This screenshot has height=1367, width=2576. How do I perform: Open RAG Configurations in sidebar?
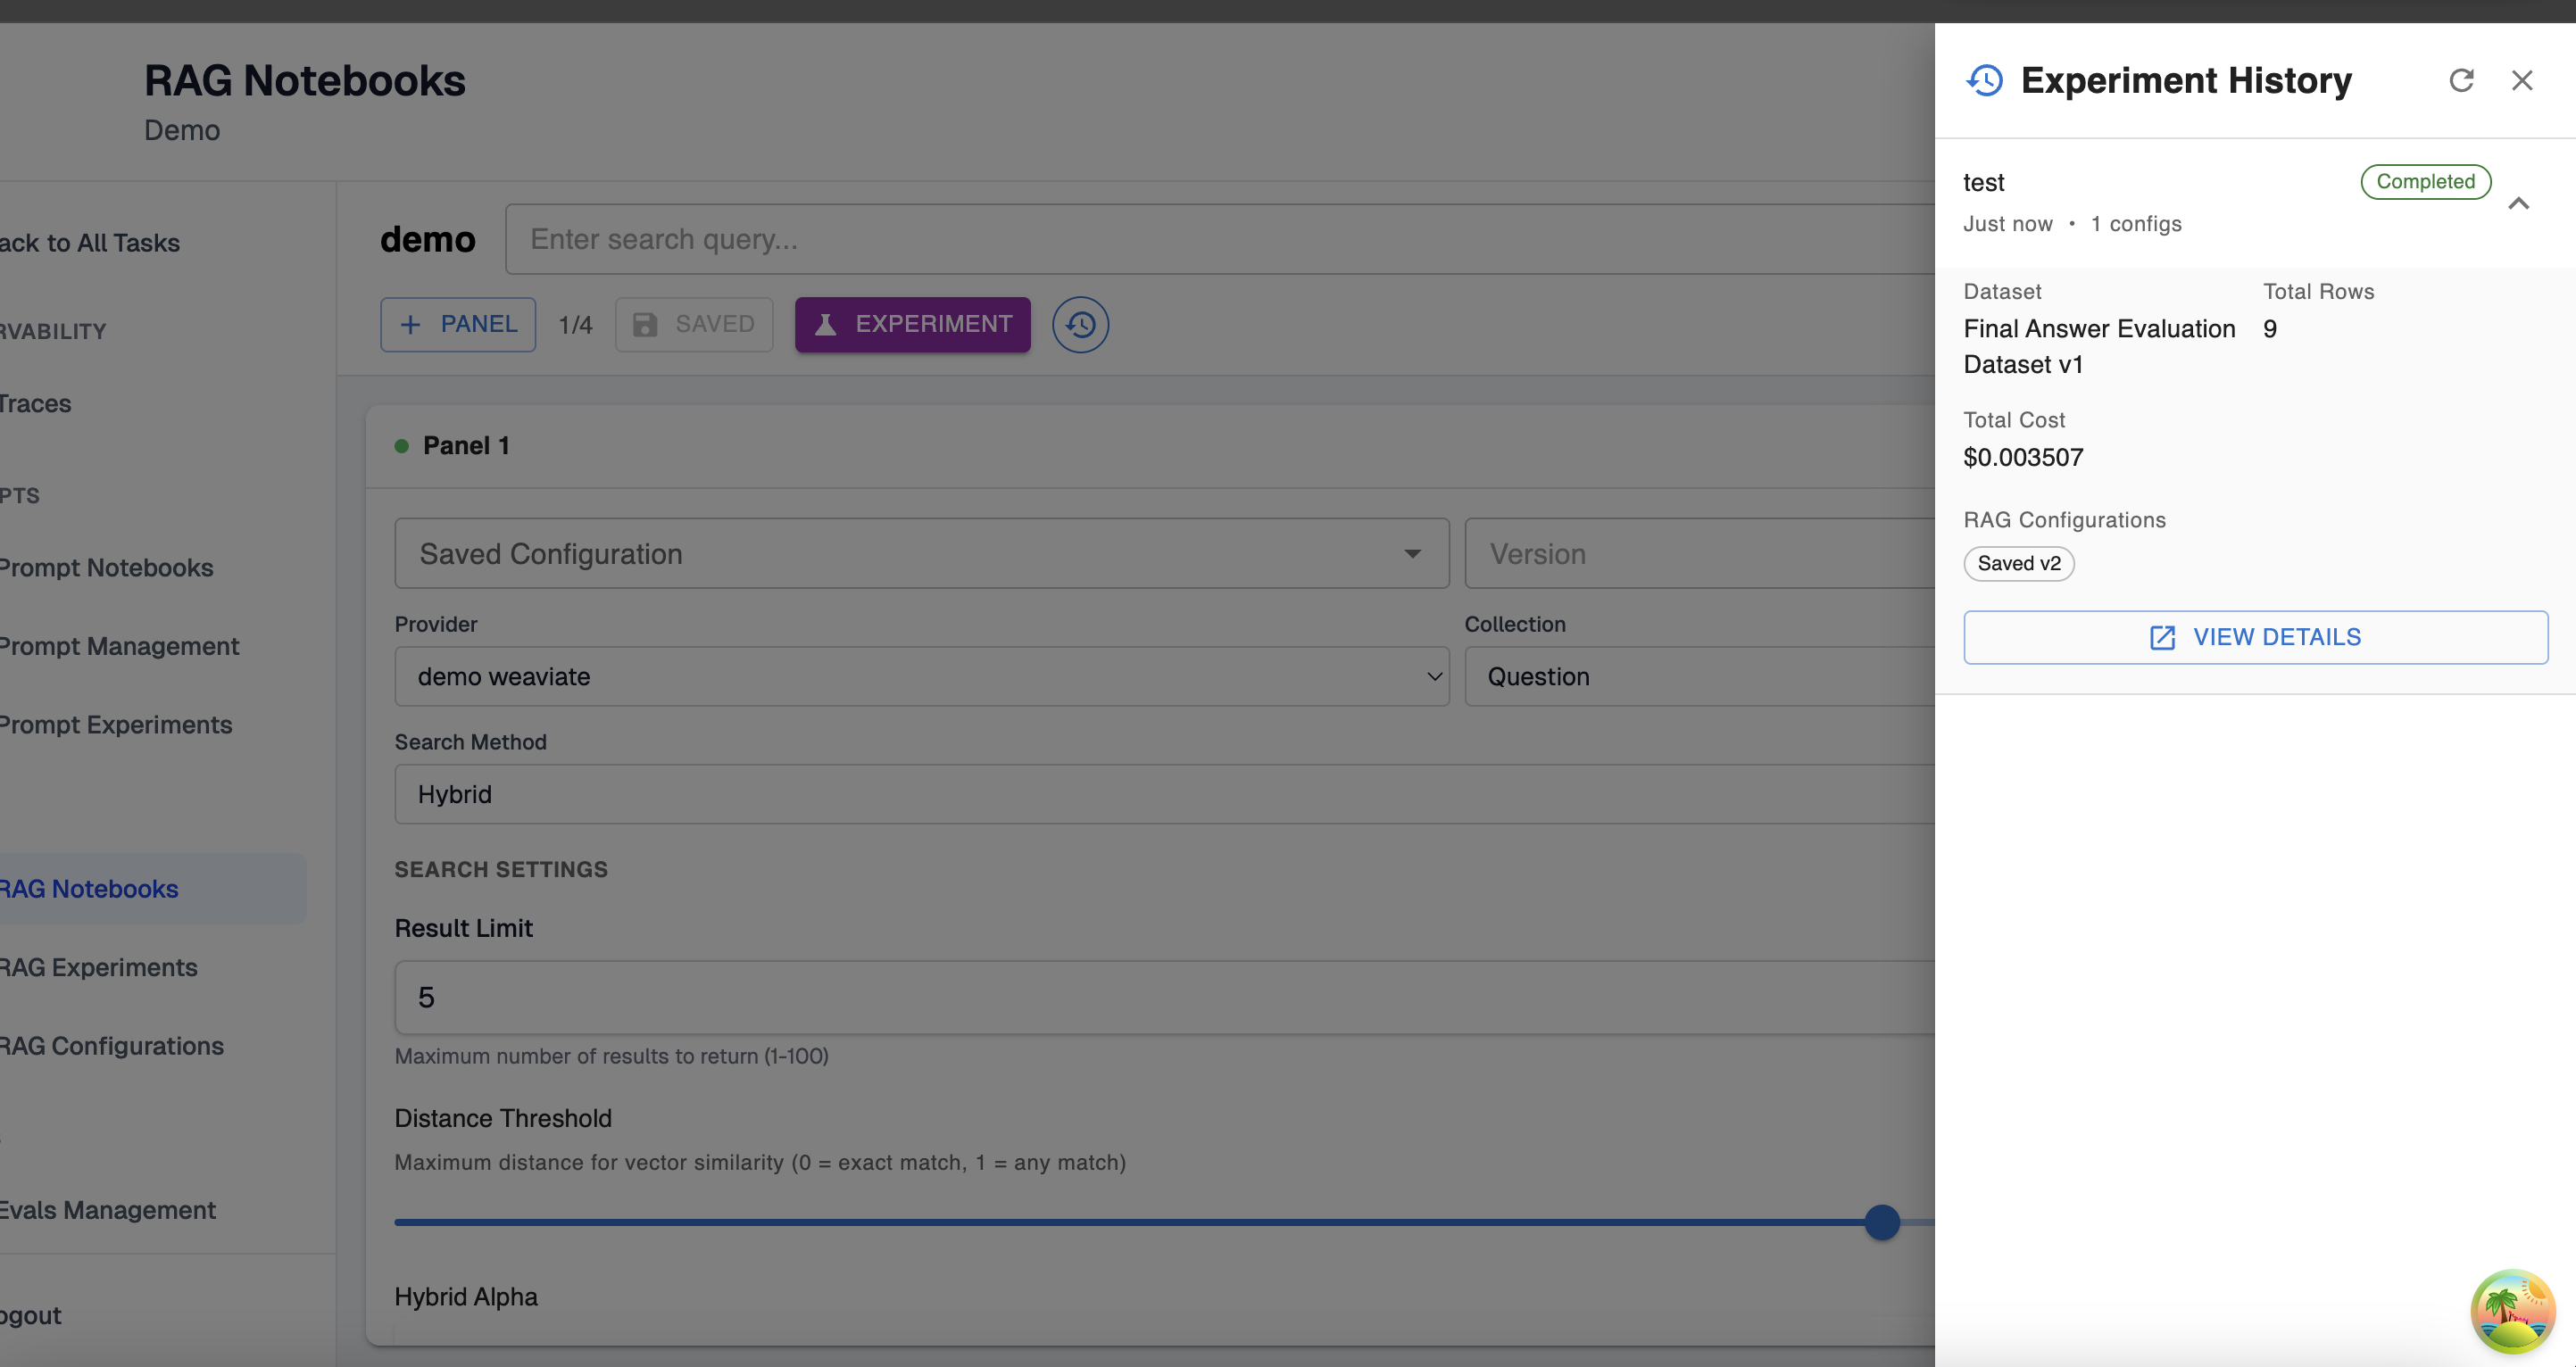point(111,1046)
